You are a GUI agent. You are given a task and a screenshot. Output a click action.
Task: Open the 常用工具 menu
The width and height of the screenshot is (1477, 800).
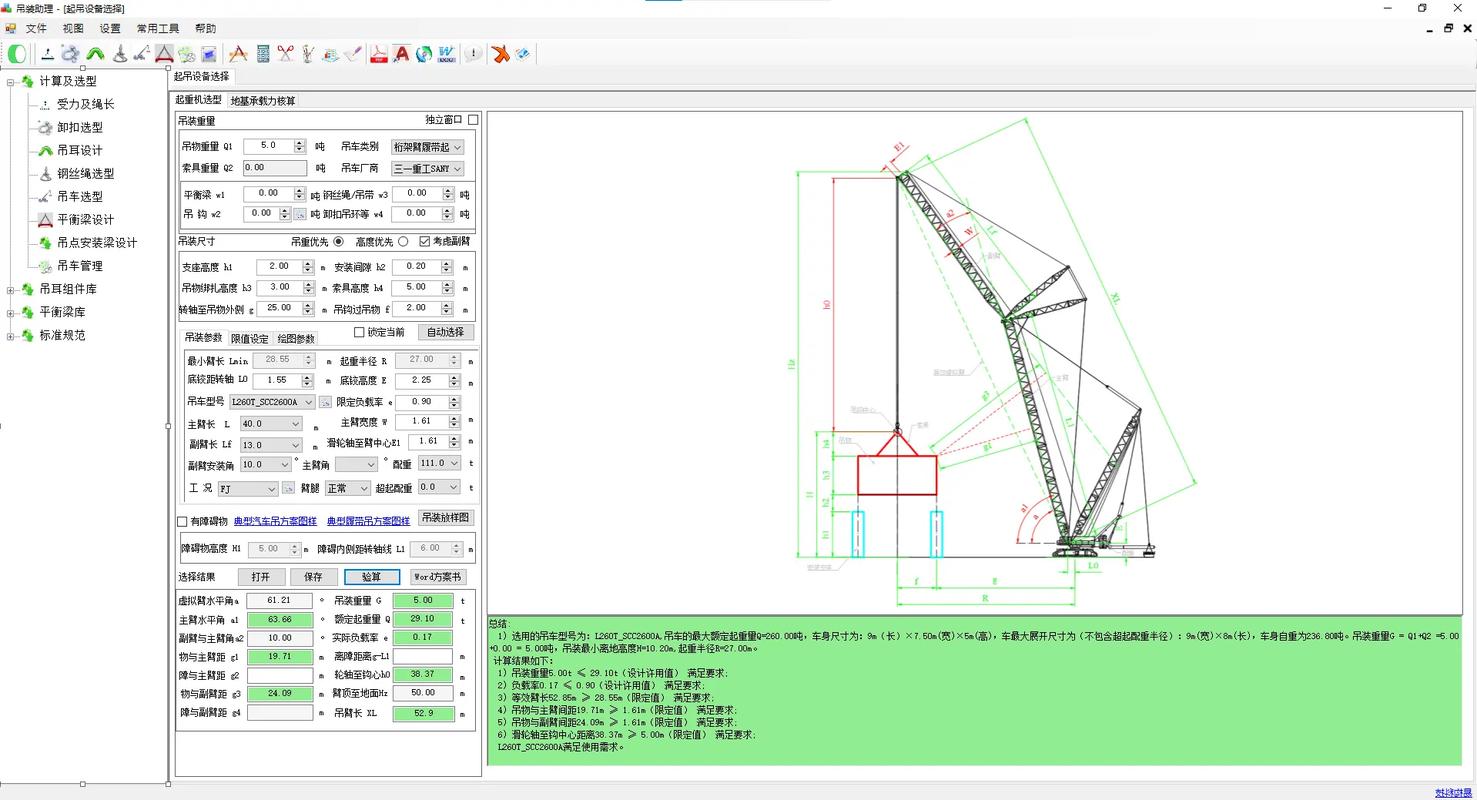[x=158, y=29]
